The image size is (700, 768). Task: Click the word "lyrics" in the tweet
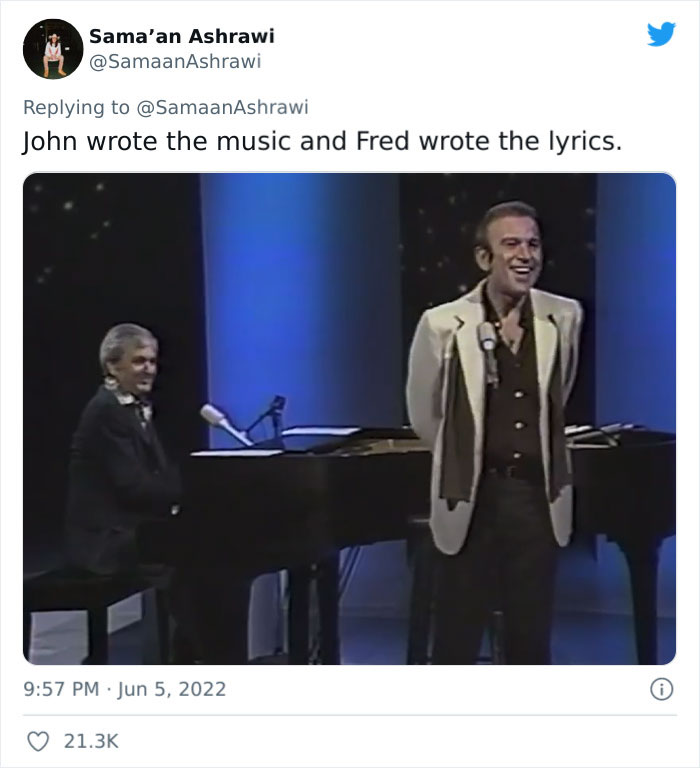click(x=585, y=141)
